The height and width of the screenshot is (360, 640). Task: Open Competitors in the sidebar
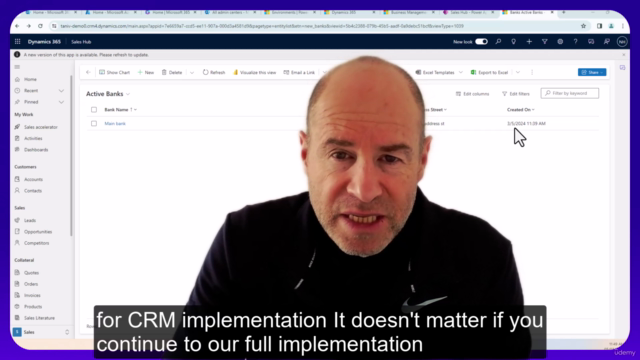[36, 243]
